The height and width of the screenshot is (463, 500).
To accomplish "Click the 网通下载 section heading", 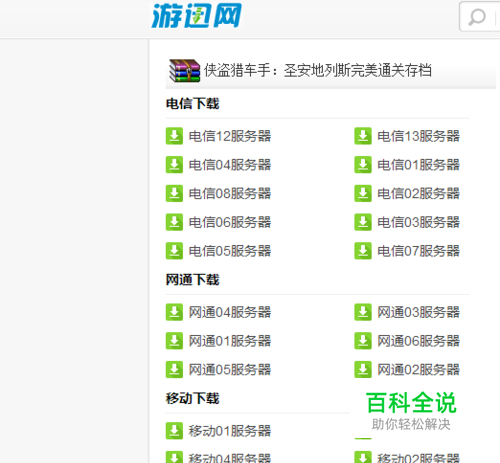I will pos(193,280).
